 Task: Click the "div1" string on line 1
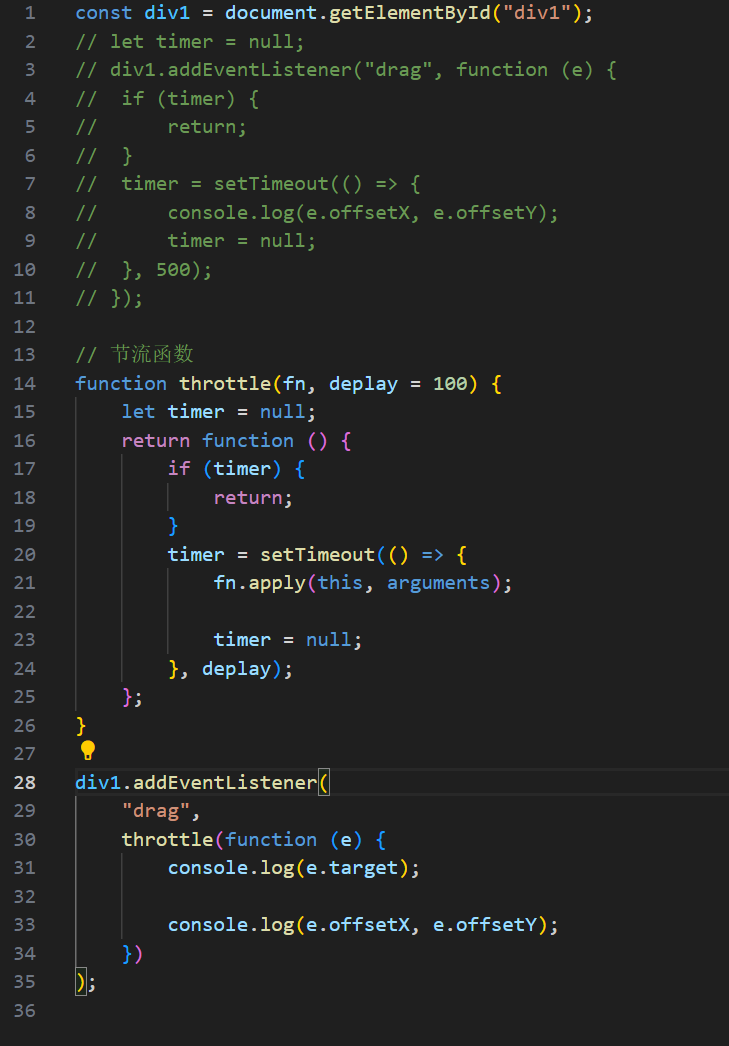tap(537, 13)
